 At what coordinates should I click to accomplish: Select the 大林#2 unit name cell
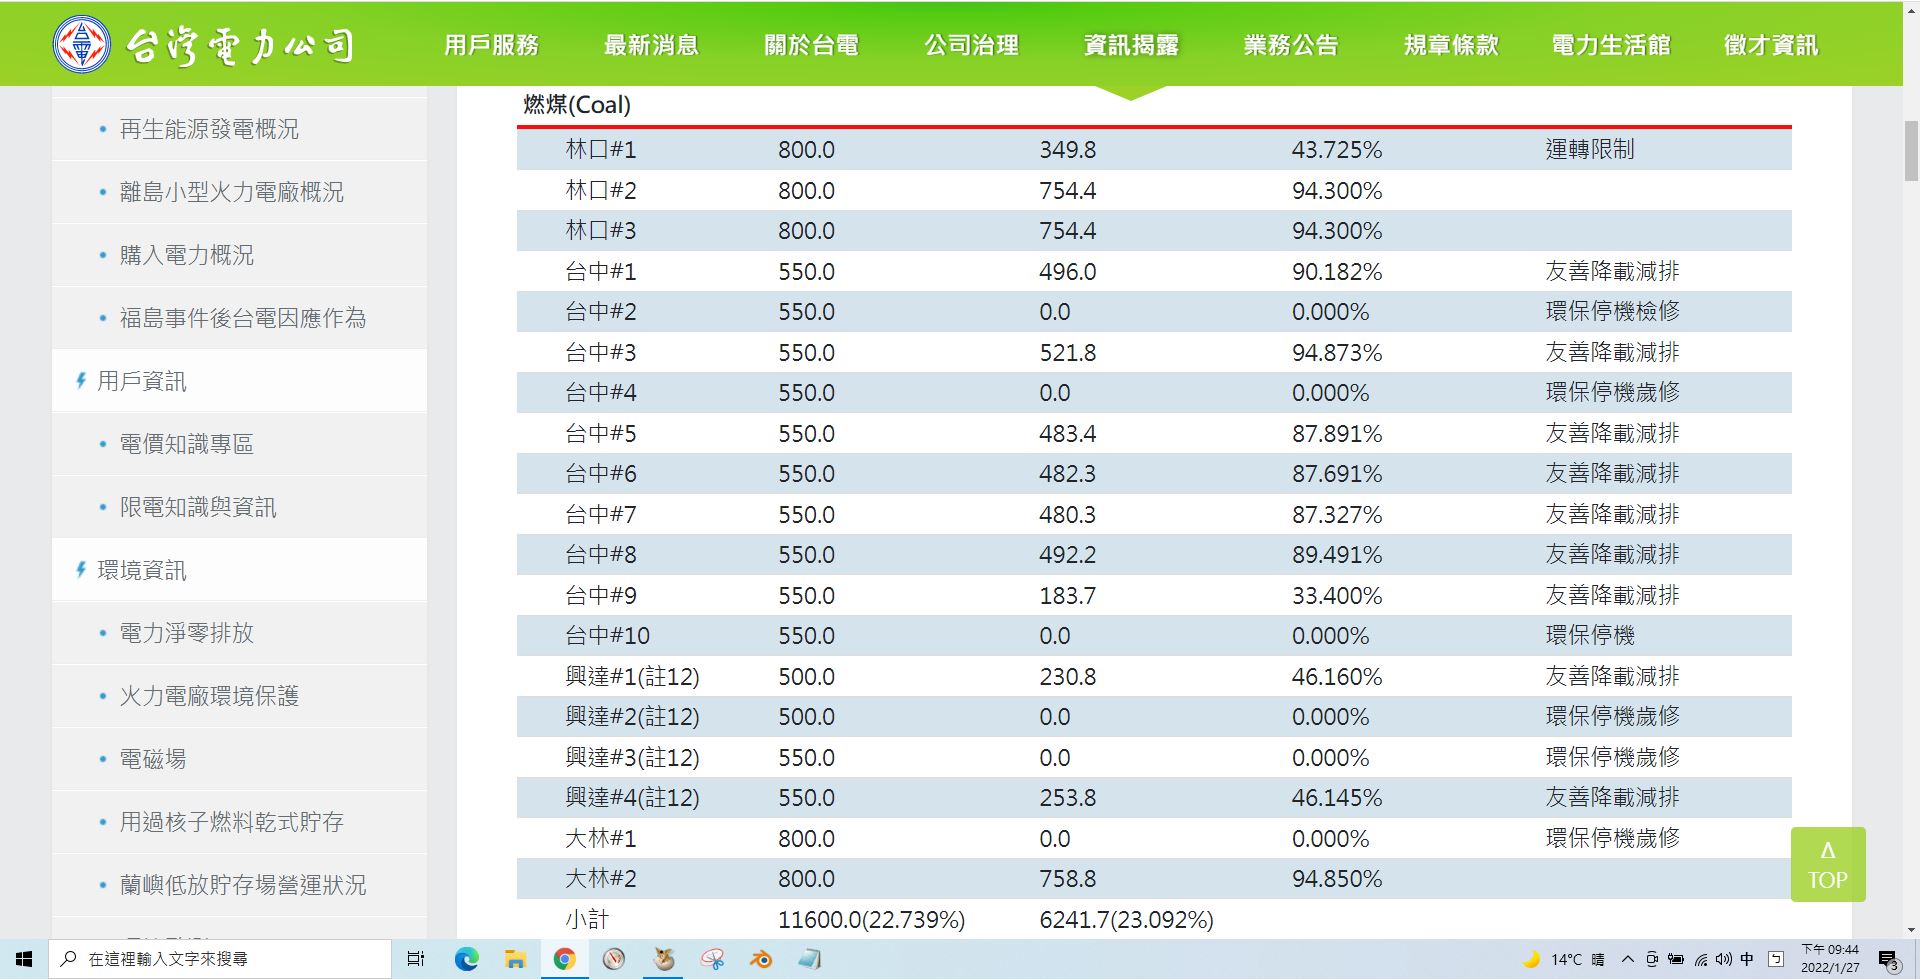point(600,879)
